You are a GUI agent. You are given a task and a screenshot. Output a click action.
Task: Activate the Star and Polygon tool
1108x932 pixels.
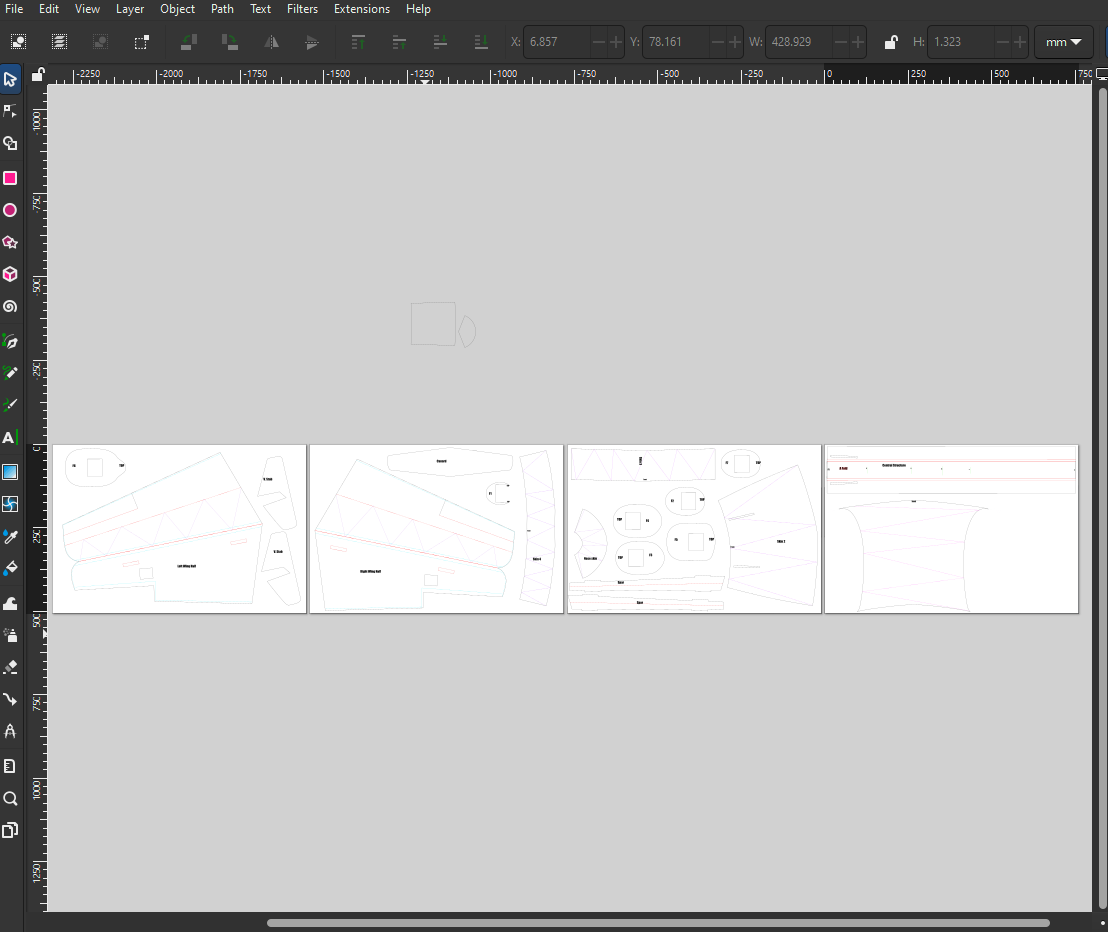(10, 243)
